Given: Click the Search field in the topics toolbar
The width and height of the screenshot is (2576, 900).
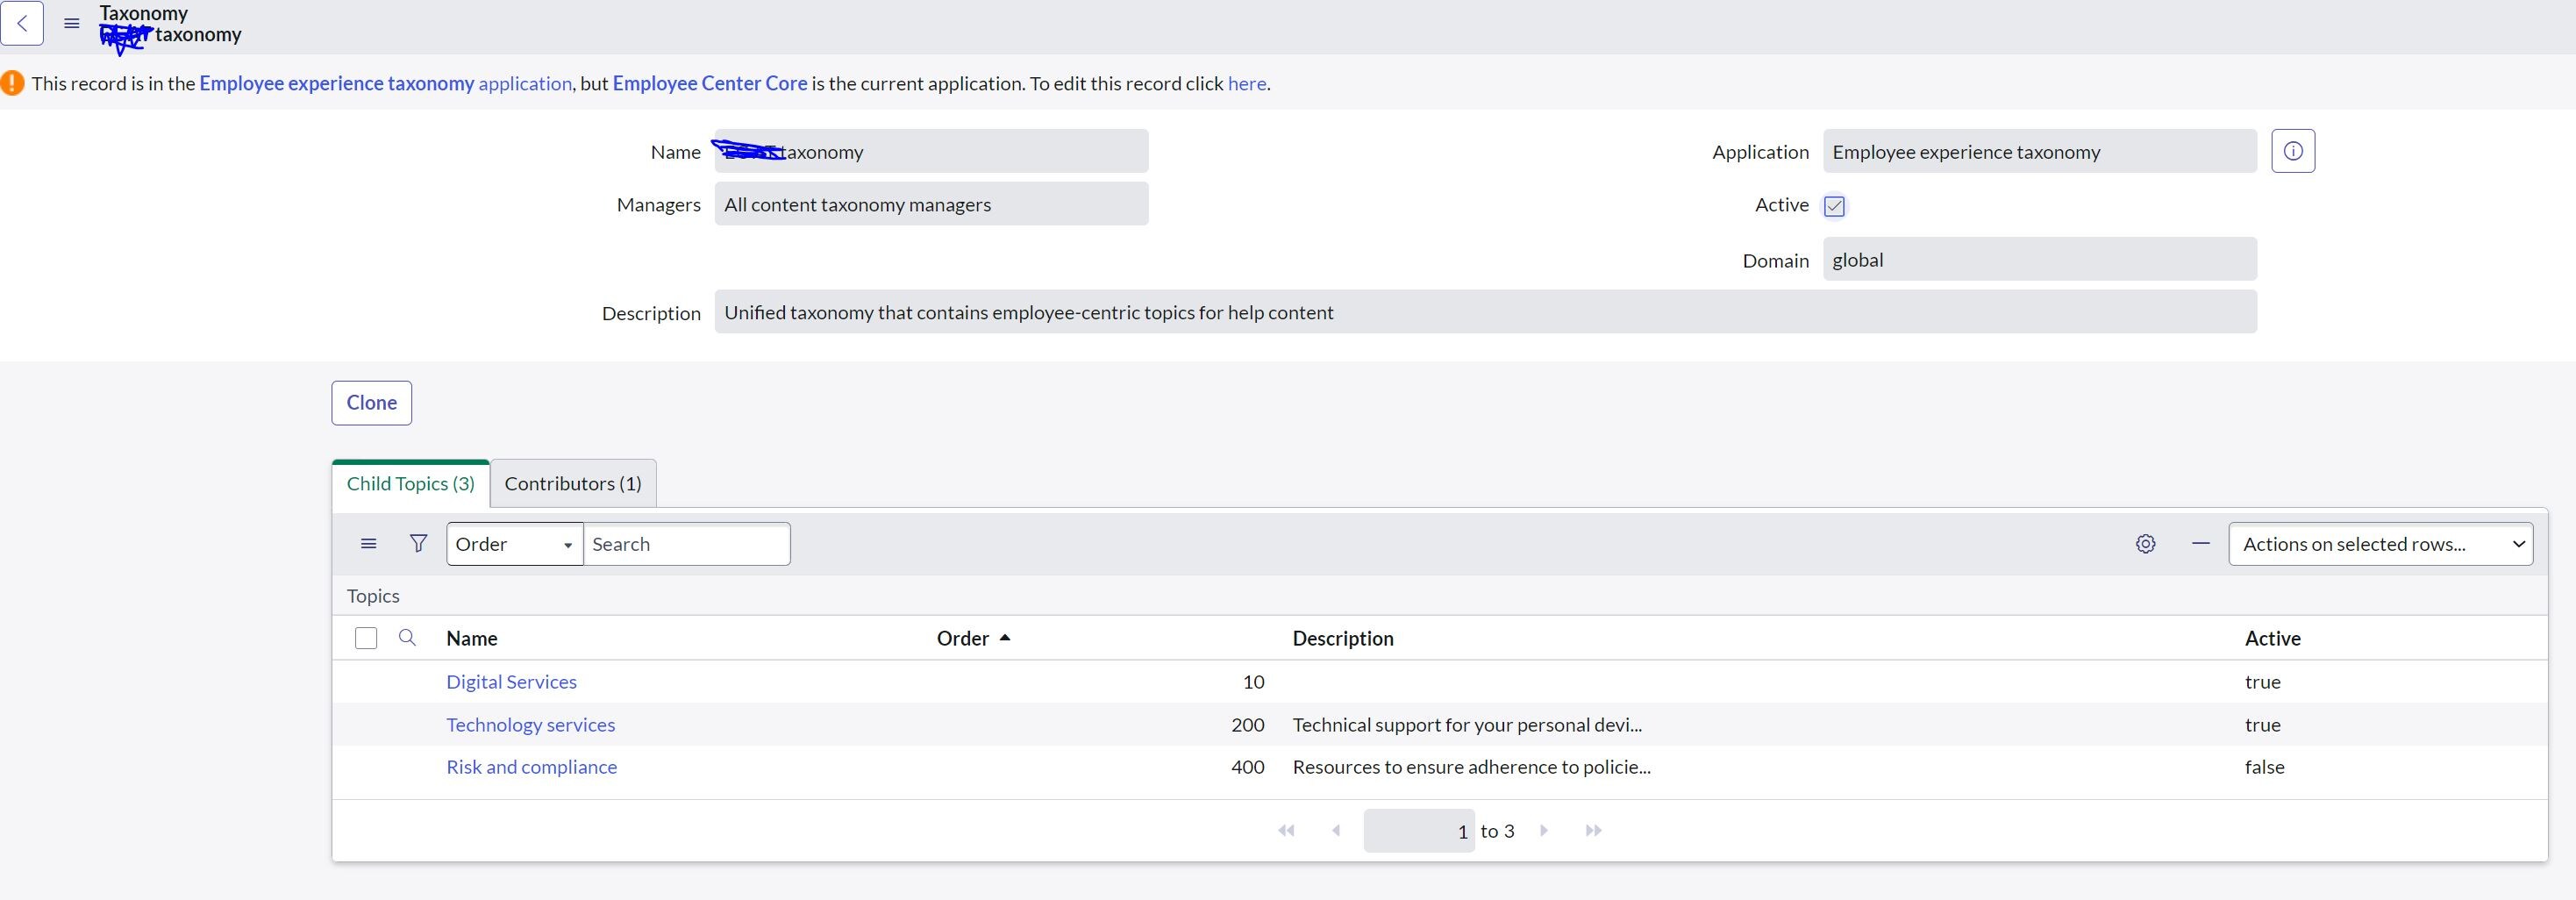Looking at the screenshot, I should pyautogui.click(x=686, y=543).
